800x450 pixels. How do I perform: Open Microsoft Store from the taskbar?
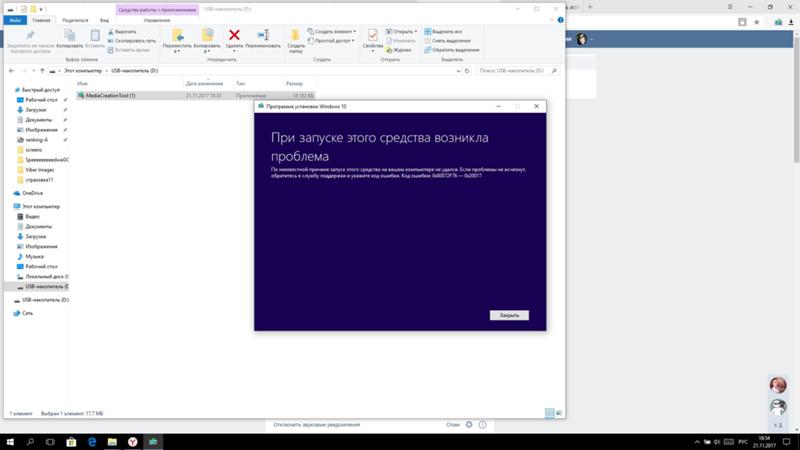(x=71, y=442)
